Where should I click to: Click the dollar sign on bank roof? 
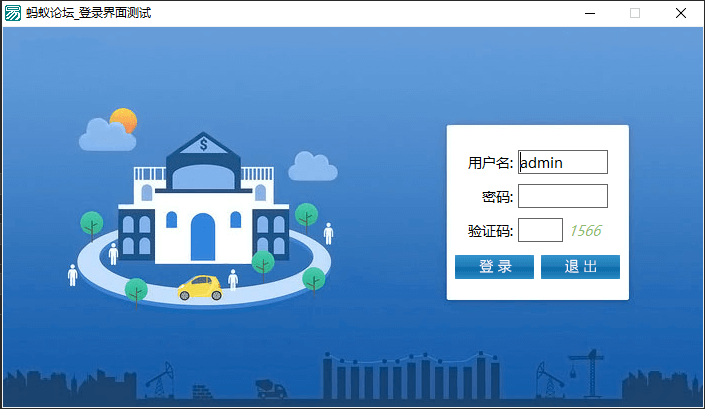(x=204, y=145)
